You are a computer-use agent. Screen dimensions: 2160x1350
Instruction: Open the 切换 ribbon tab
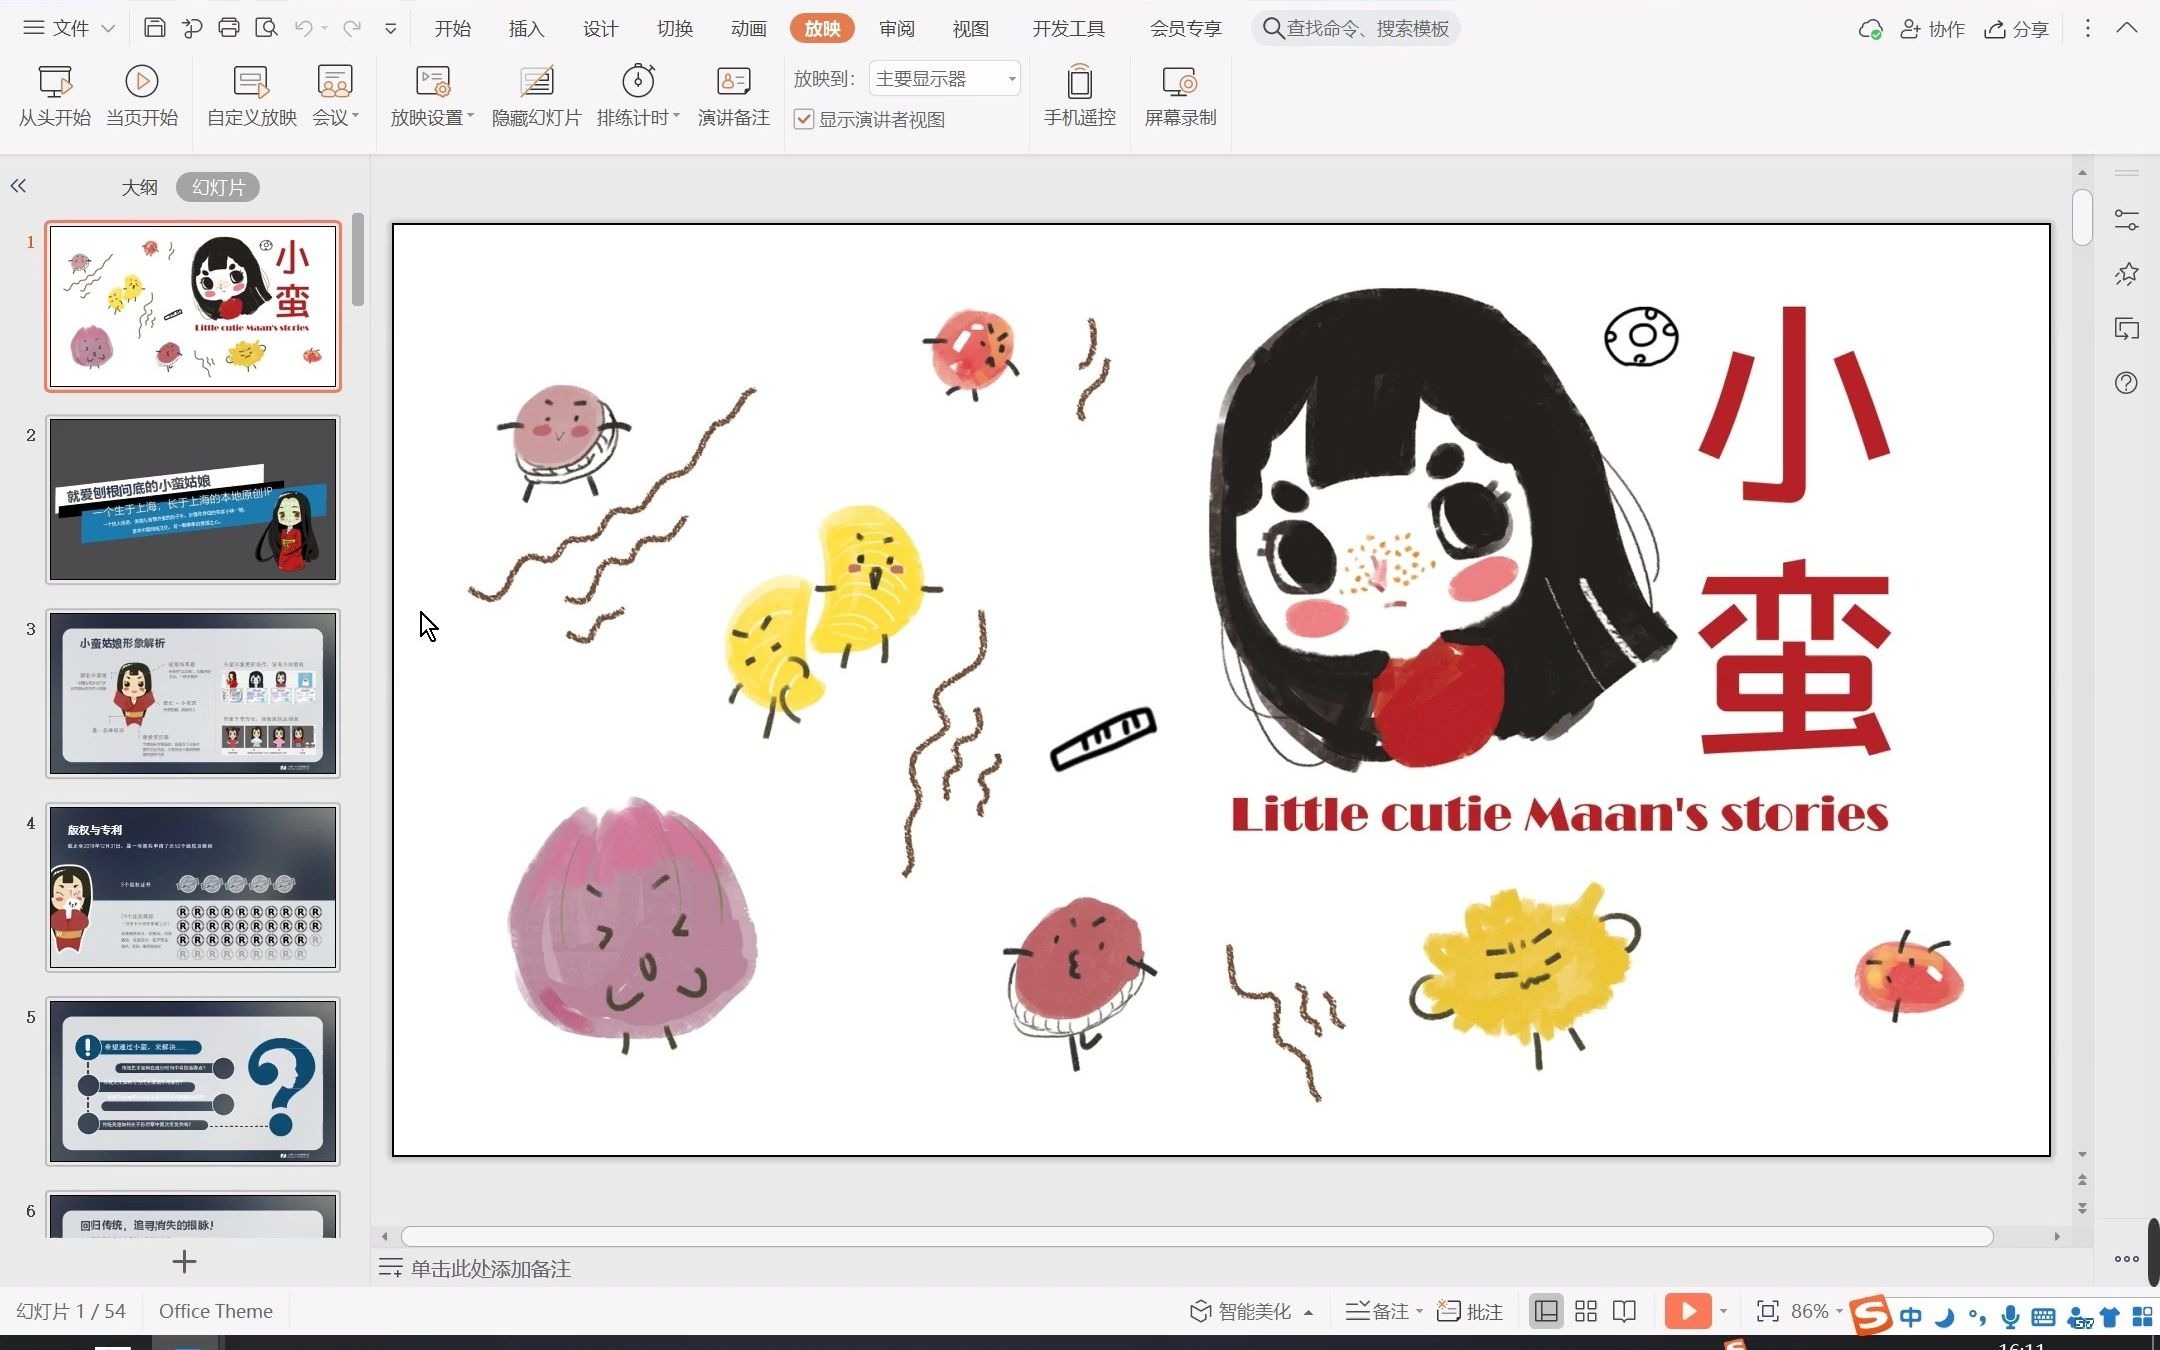click(x=675, y=28)
